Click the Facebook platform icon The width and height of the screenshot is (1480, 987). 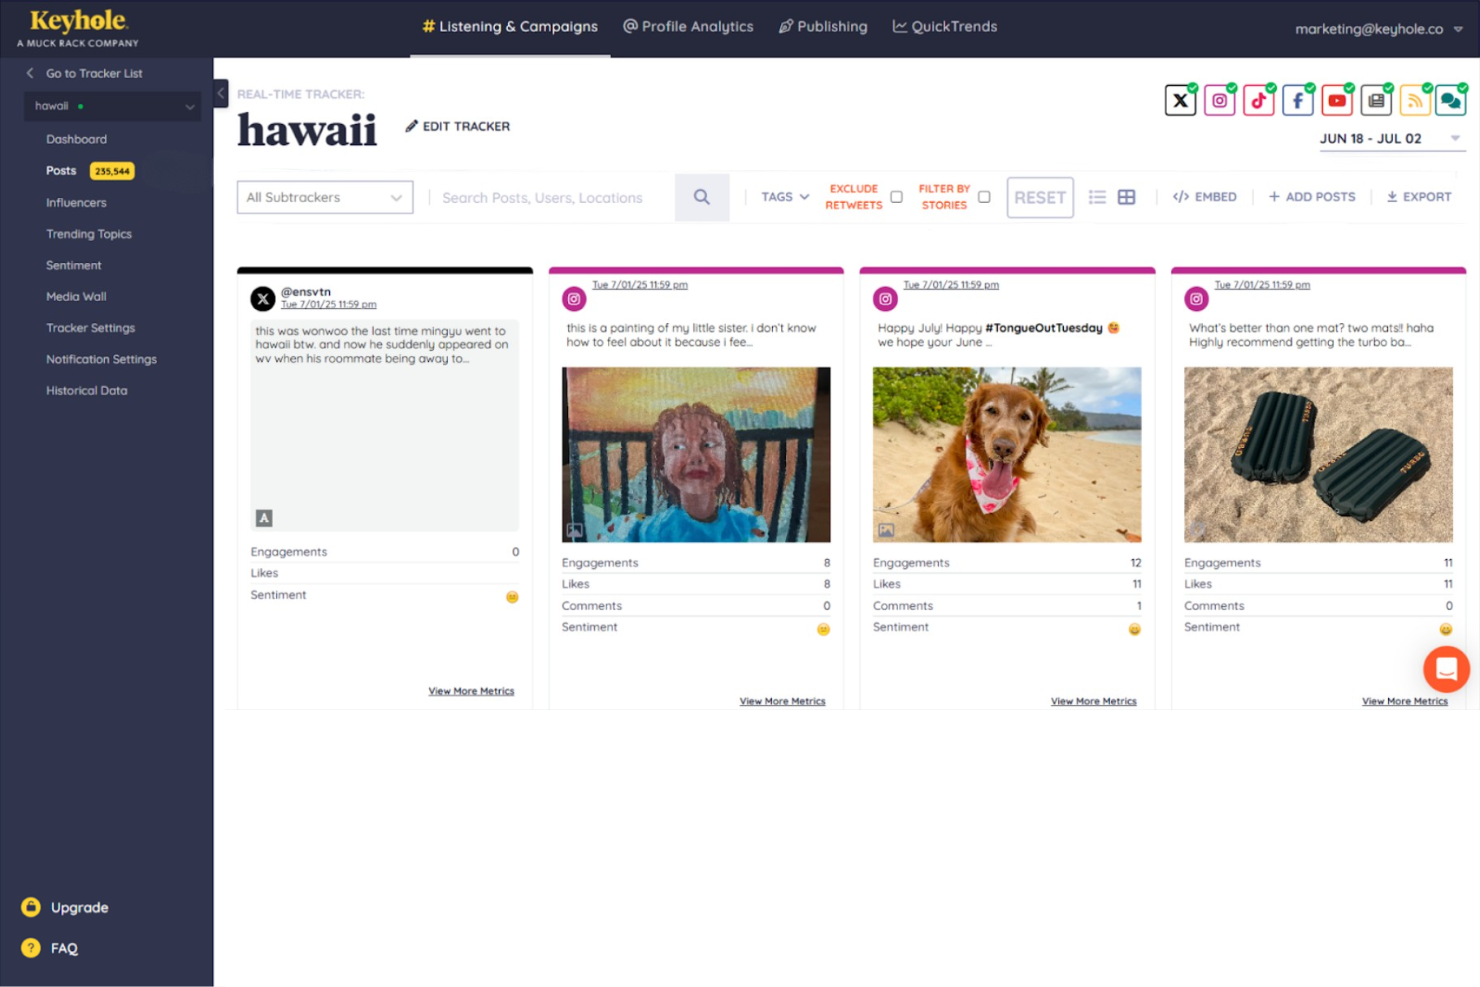pyautogui.click(x=1297, y=100)
